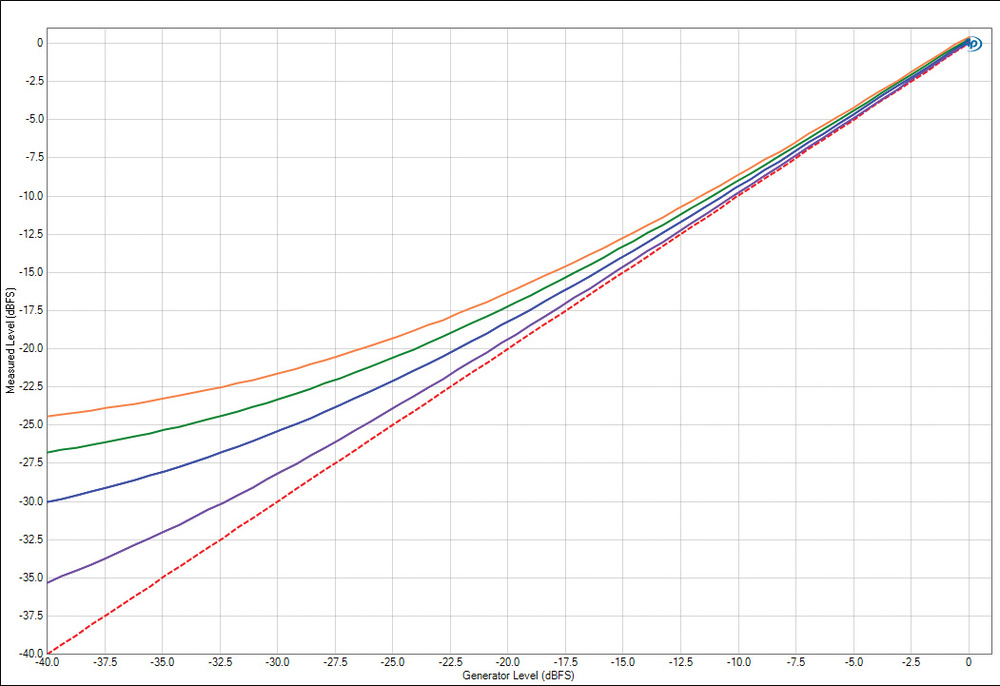Click the -17.5 label on the y-axis

[x=33, y=310]
